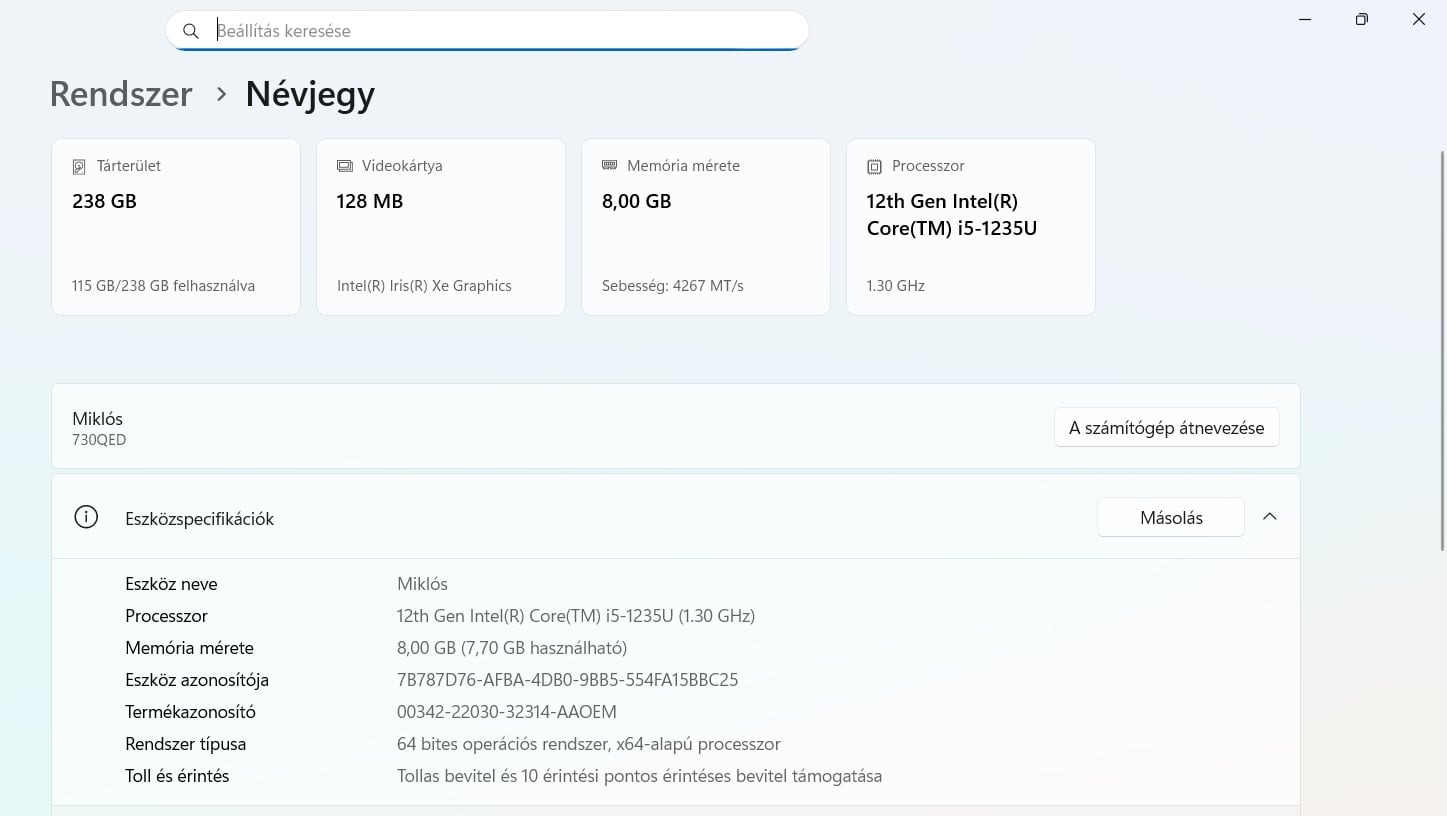Copy device specs with Másolás button
The height and width of the screenshot is (816, 1447).
pyautogui.click(x=1171, y=518)
